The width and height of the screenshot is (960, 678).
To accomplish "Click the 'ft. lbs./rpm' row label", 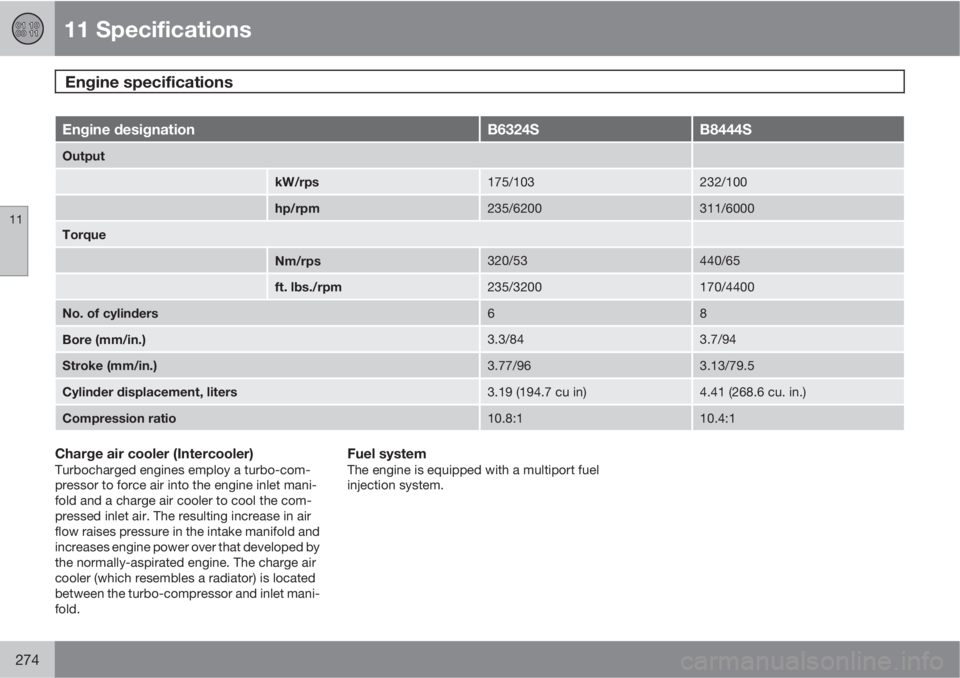I will click(x=308, y=287).
